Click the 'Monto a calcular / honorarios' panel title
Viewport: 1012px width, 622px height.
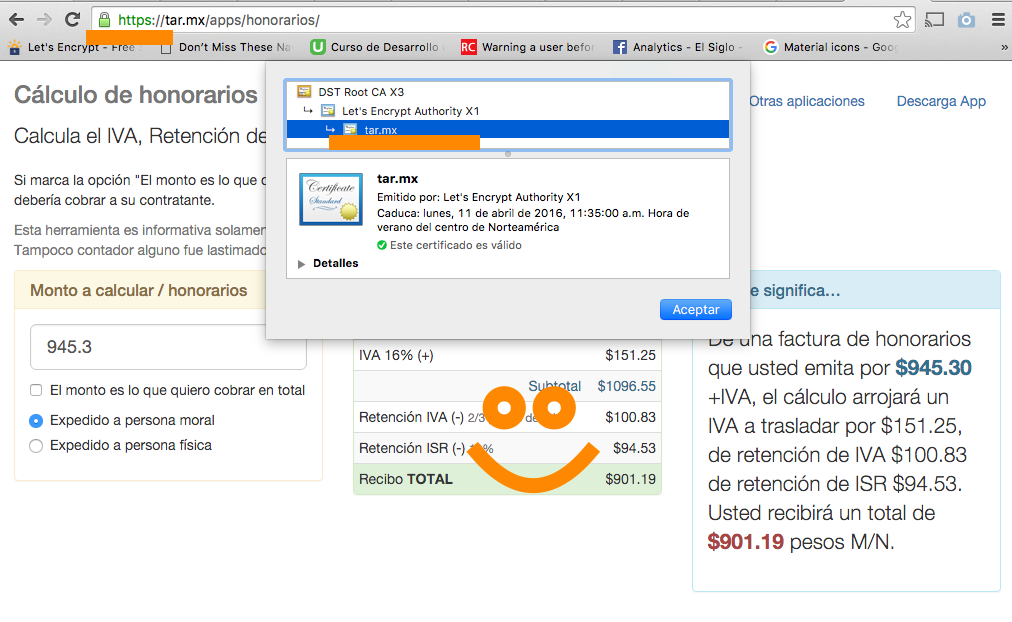point(139,290)
